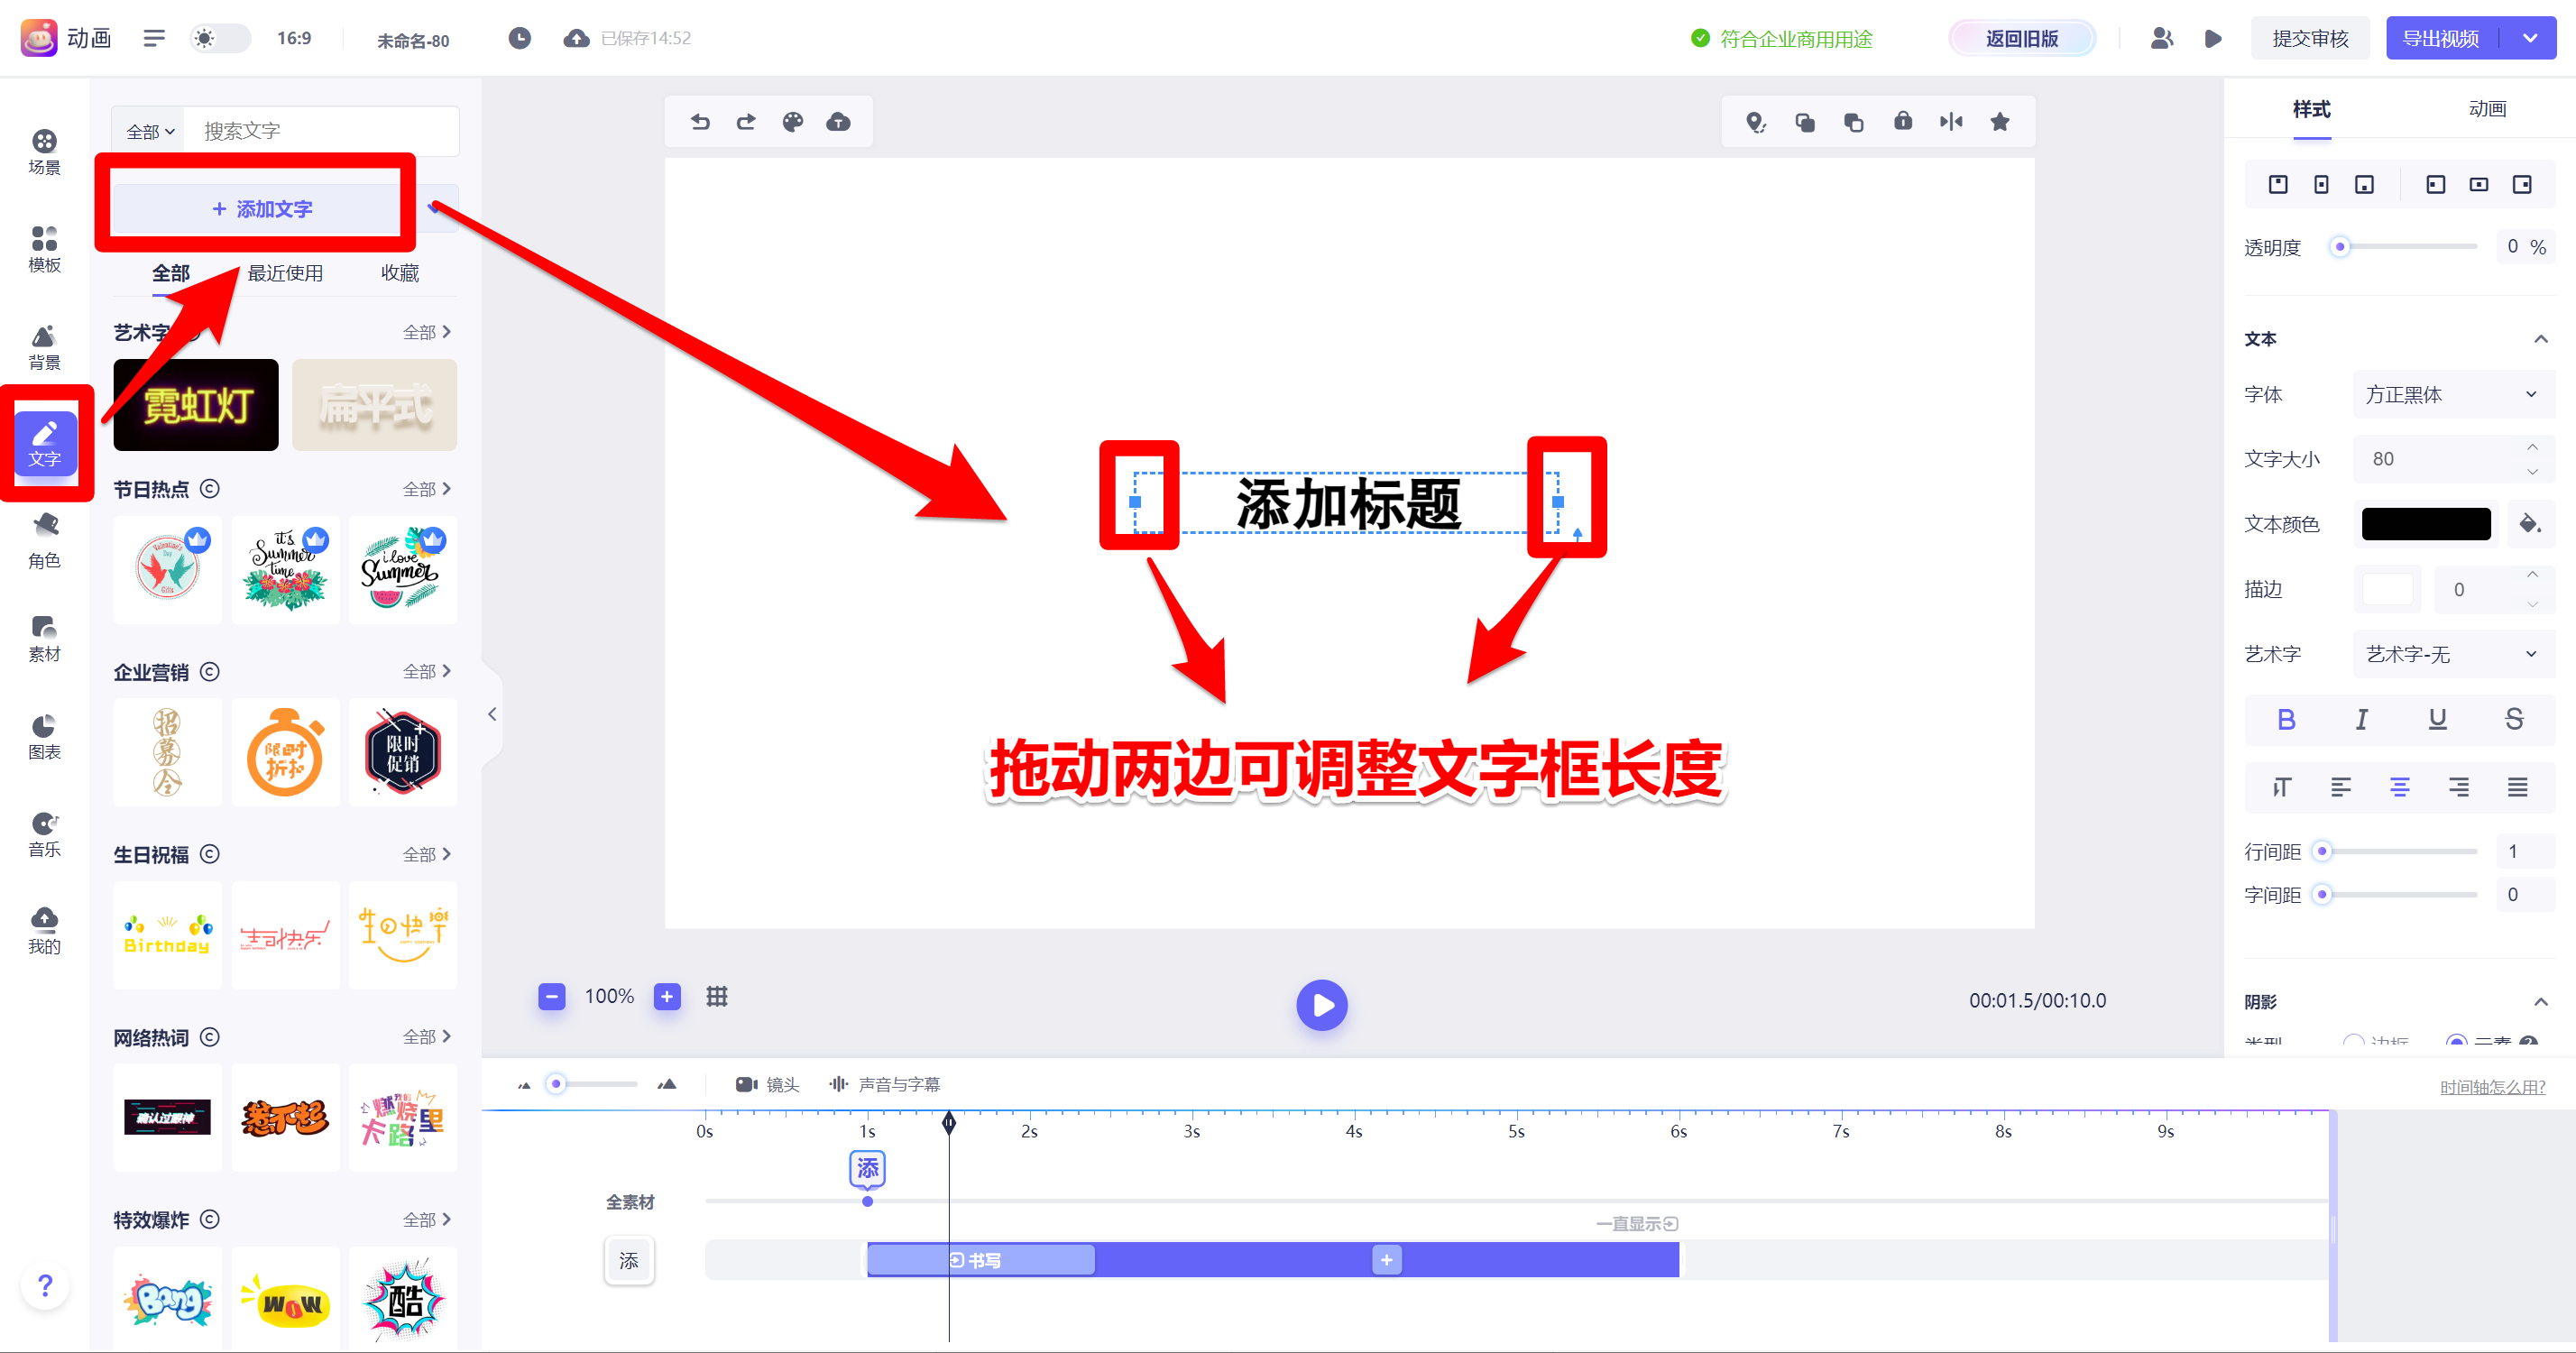Set text alignment to right
The height and width of the screenshot is (1353, 2576).
click(2459, 787)
